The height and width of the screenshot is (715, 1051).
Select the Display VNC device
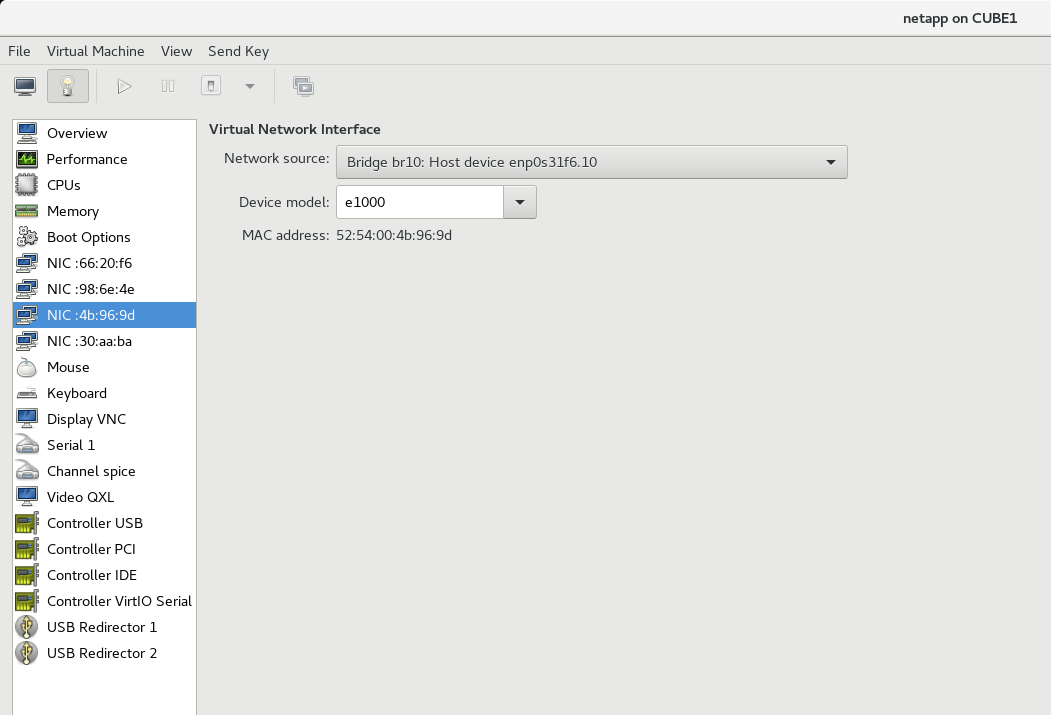click(84, 419)
